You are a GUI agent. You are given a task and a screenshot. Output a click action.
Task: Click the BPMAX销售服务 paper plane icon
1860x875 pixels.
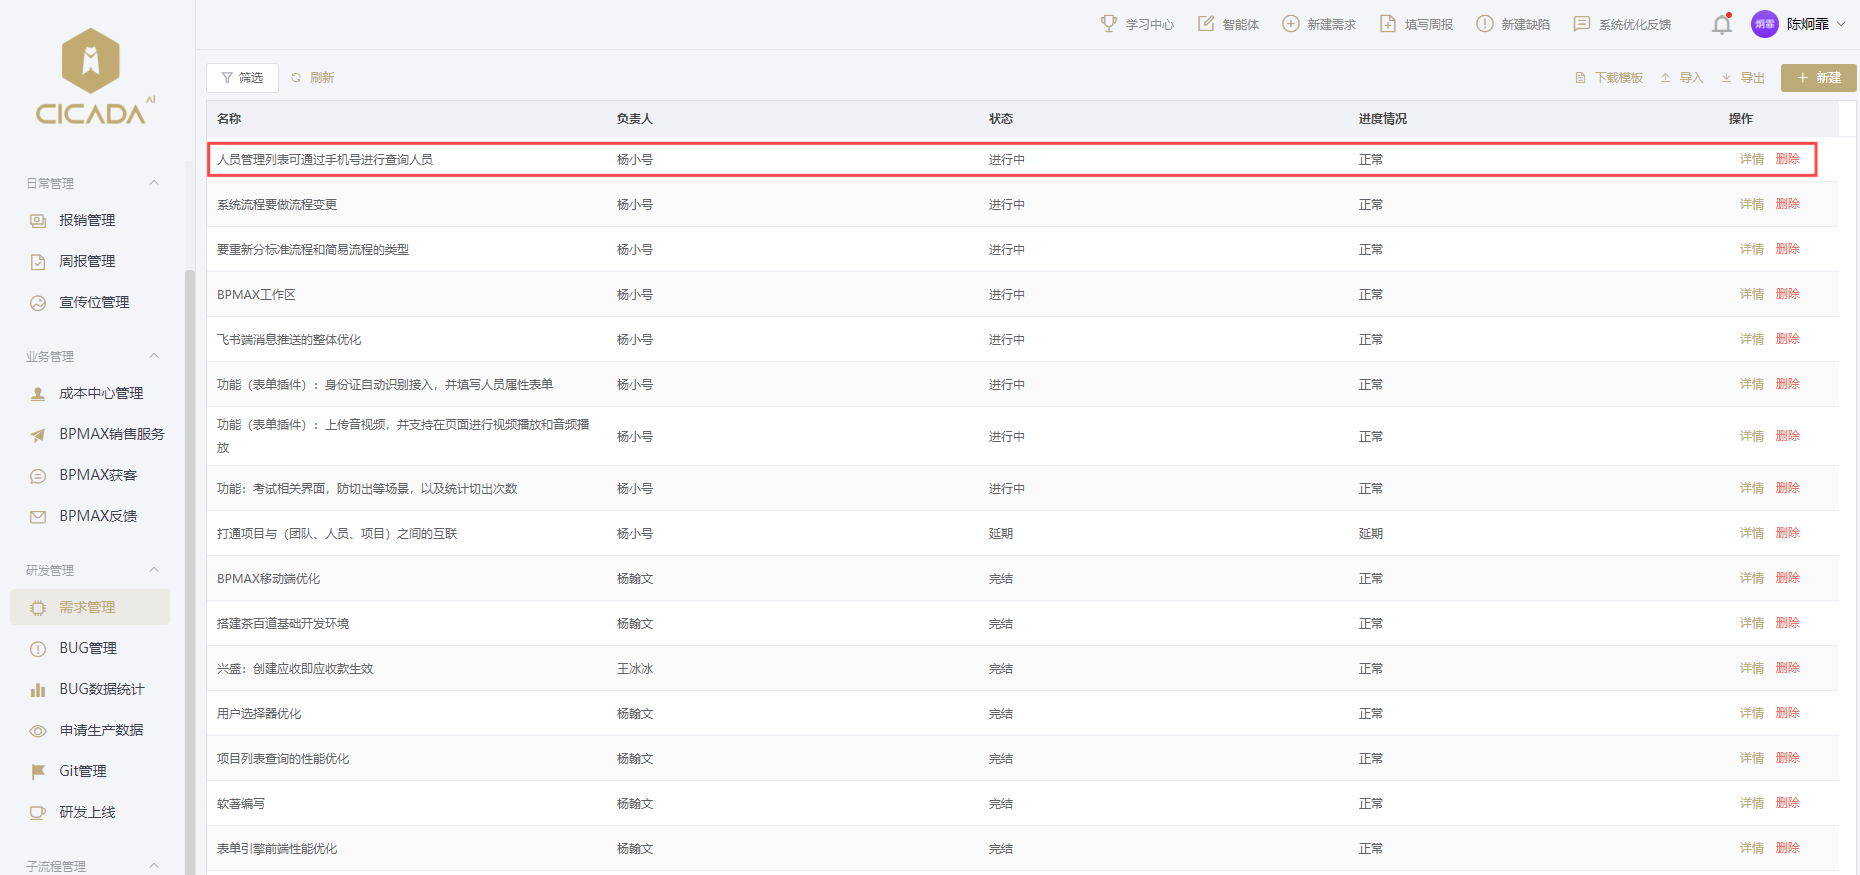[x=38, y=435]
